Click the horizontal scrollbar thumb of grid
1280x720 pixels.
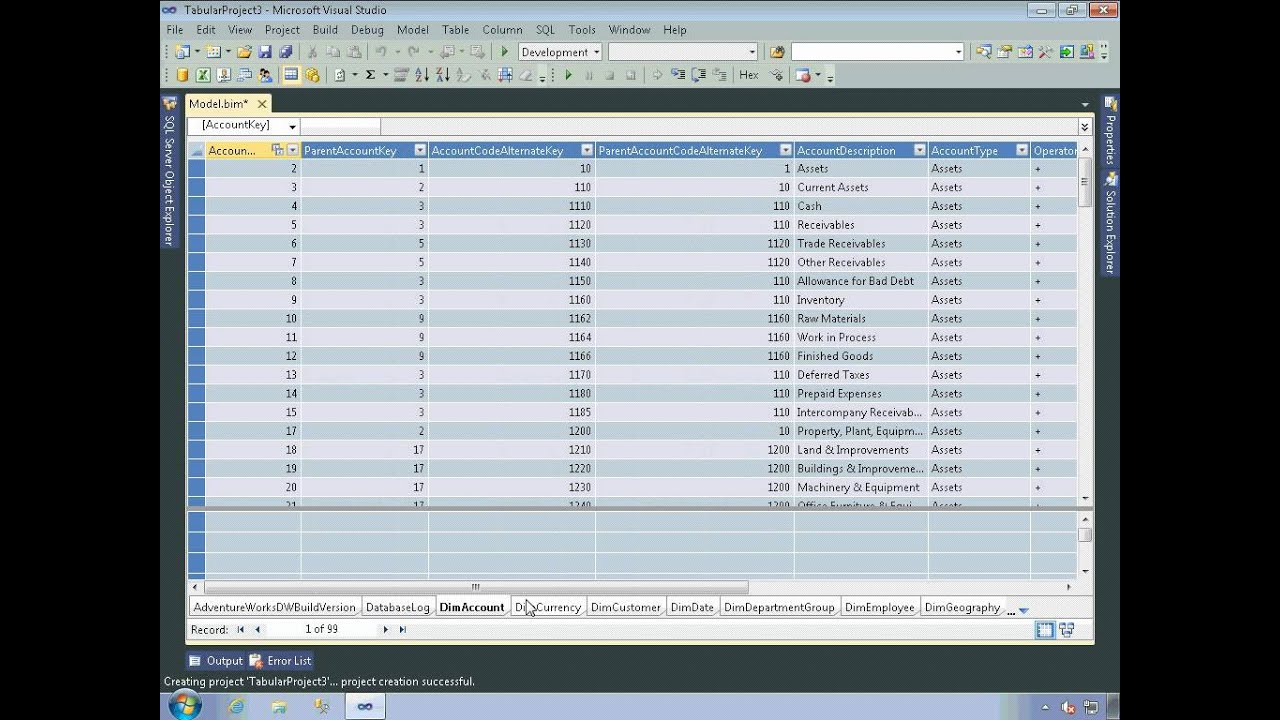tap(476, 587)
